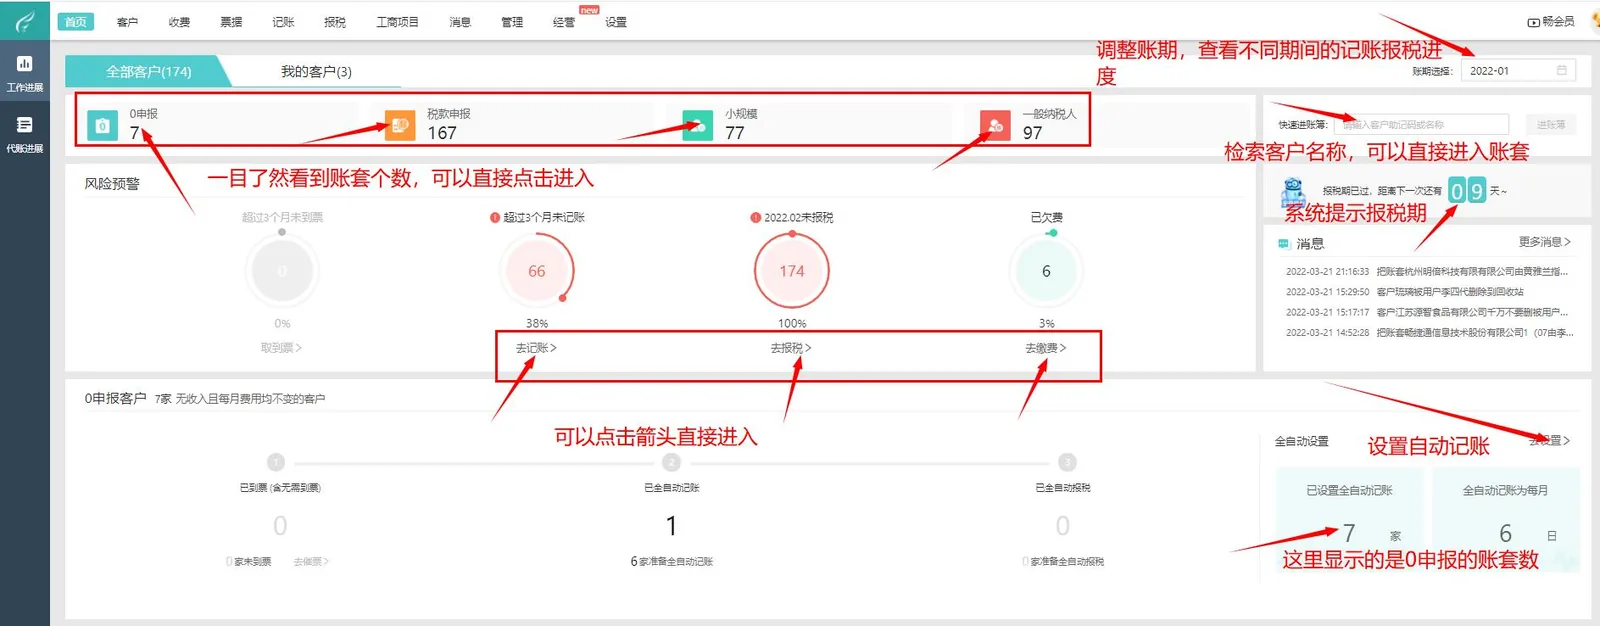The image size is (1600, 626).
Task: Click the 已设置全自动记账 card
Action: click(x=1349, y=518)
